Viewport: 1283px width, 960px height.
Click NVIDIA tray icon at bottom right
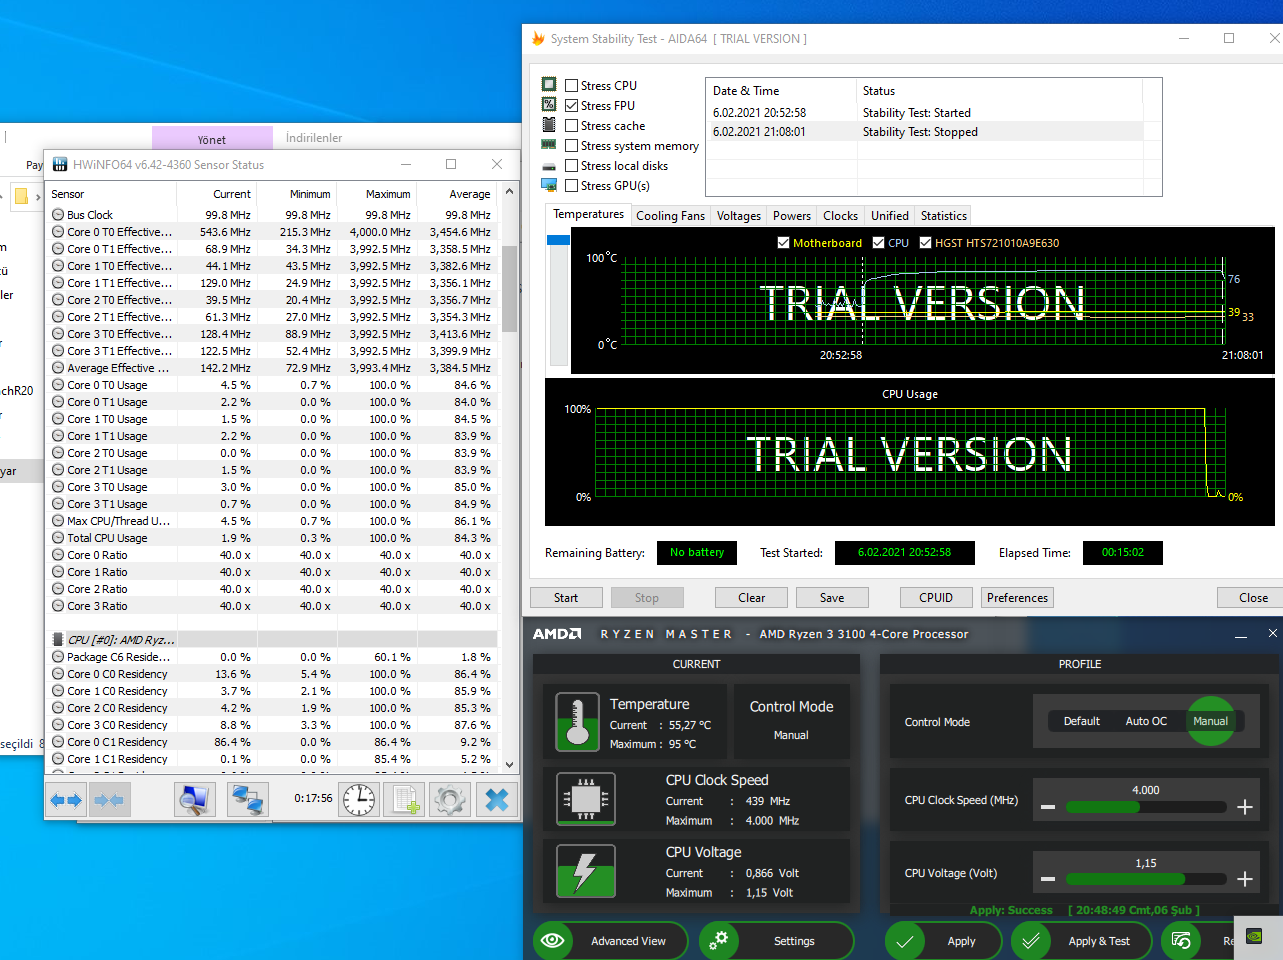(1254, 937)
